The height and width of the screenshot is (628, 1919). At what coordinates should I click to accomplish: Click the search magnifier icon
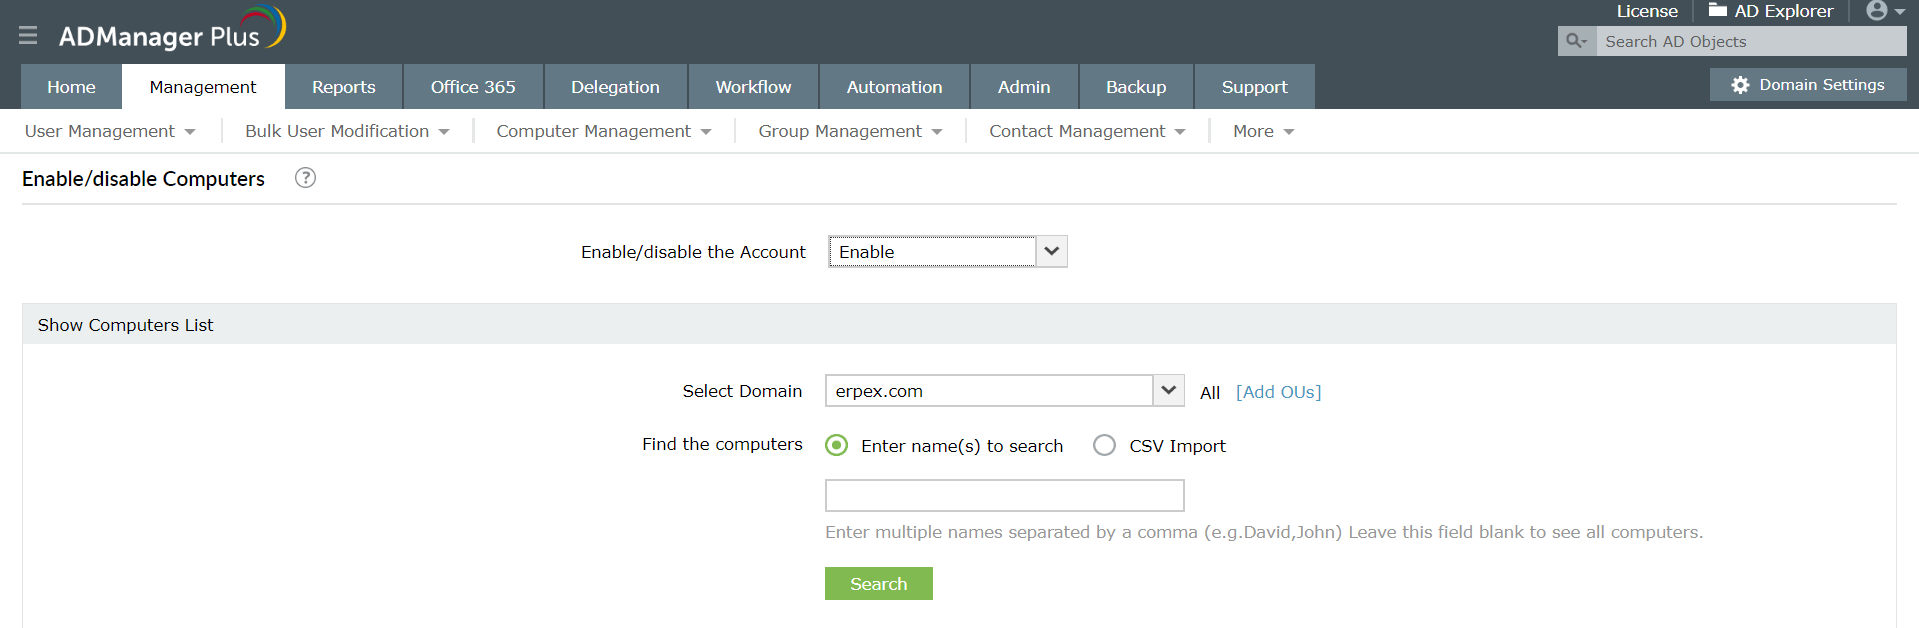tap(1576, 41)
